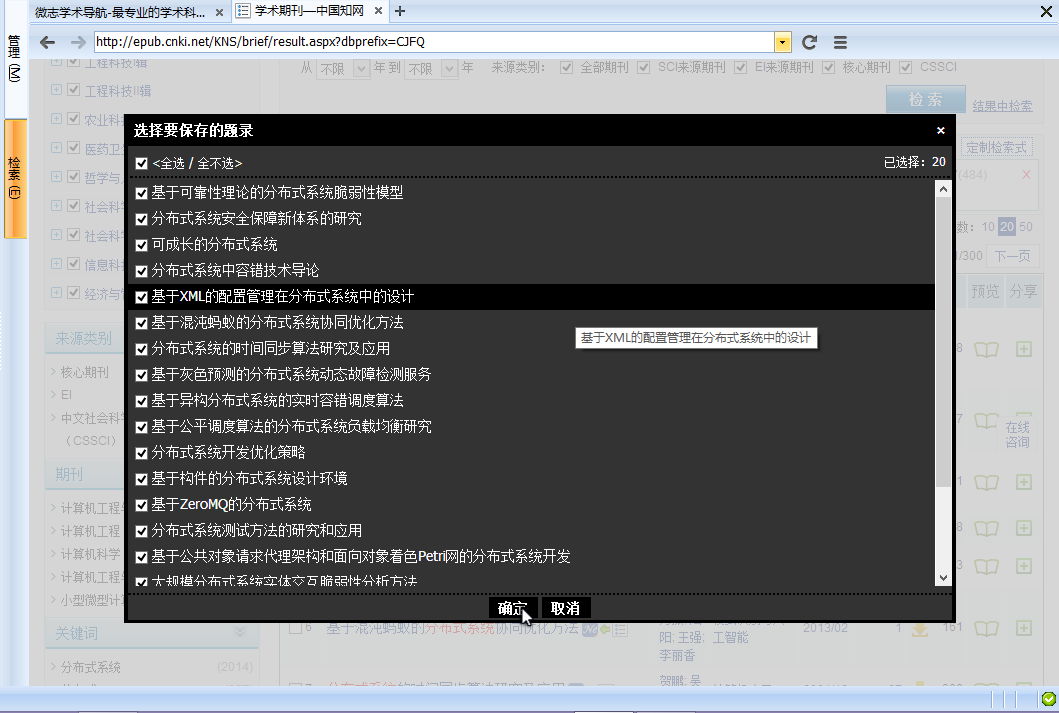The height and width of the screenshot is (713, 1059).
Task: Expand the 工程科技Ⅱ辑 tree node
Action: click(x=56, y=90)
